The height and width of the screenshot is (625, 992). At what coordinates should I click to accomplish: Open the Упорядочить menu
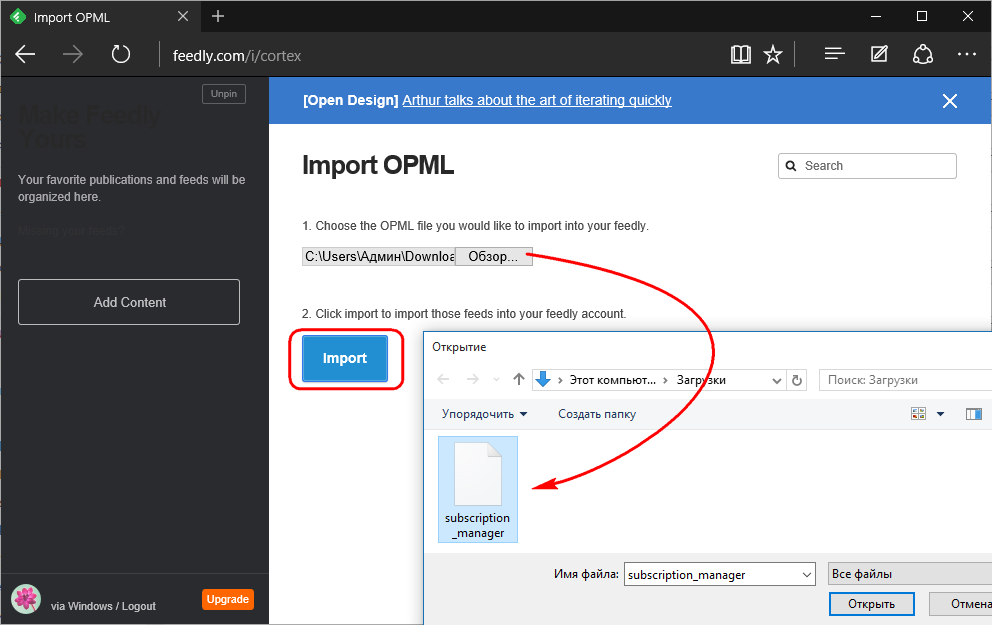coord(484,414)
